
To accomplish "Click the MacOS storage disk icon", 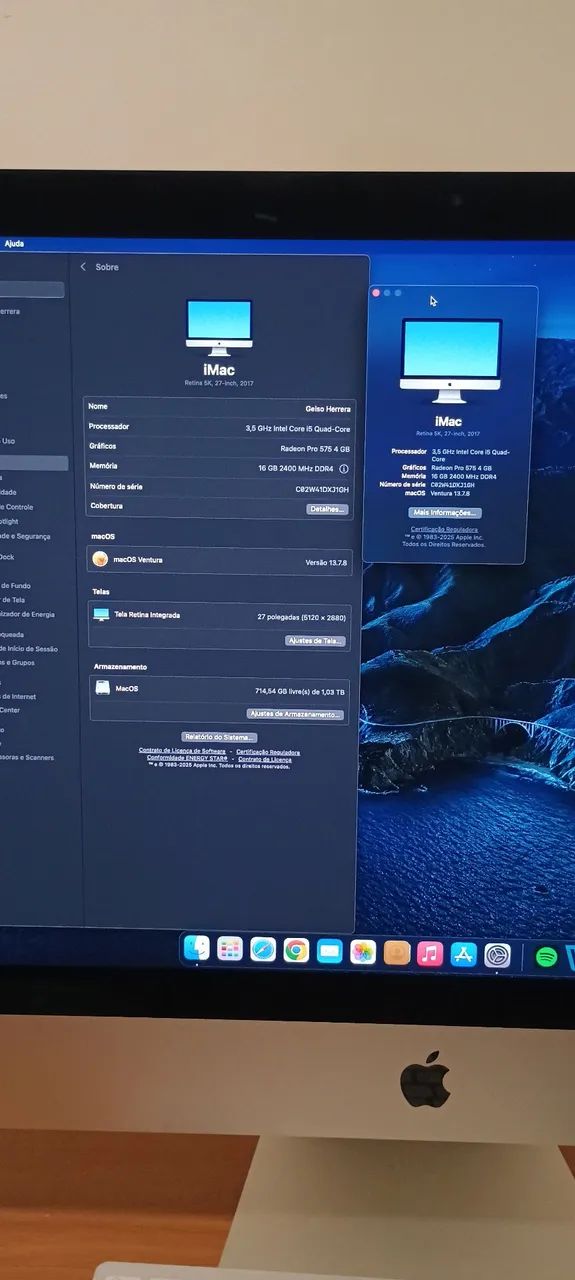I will point(102,688).
